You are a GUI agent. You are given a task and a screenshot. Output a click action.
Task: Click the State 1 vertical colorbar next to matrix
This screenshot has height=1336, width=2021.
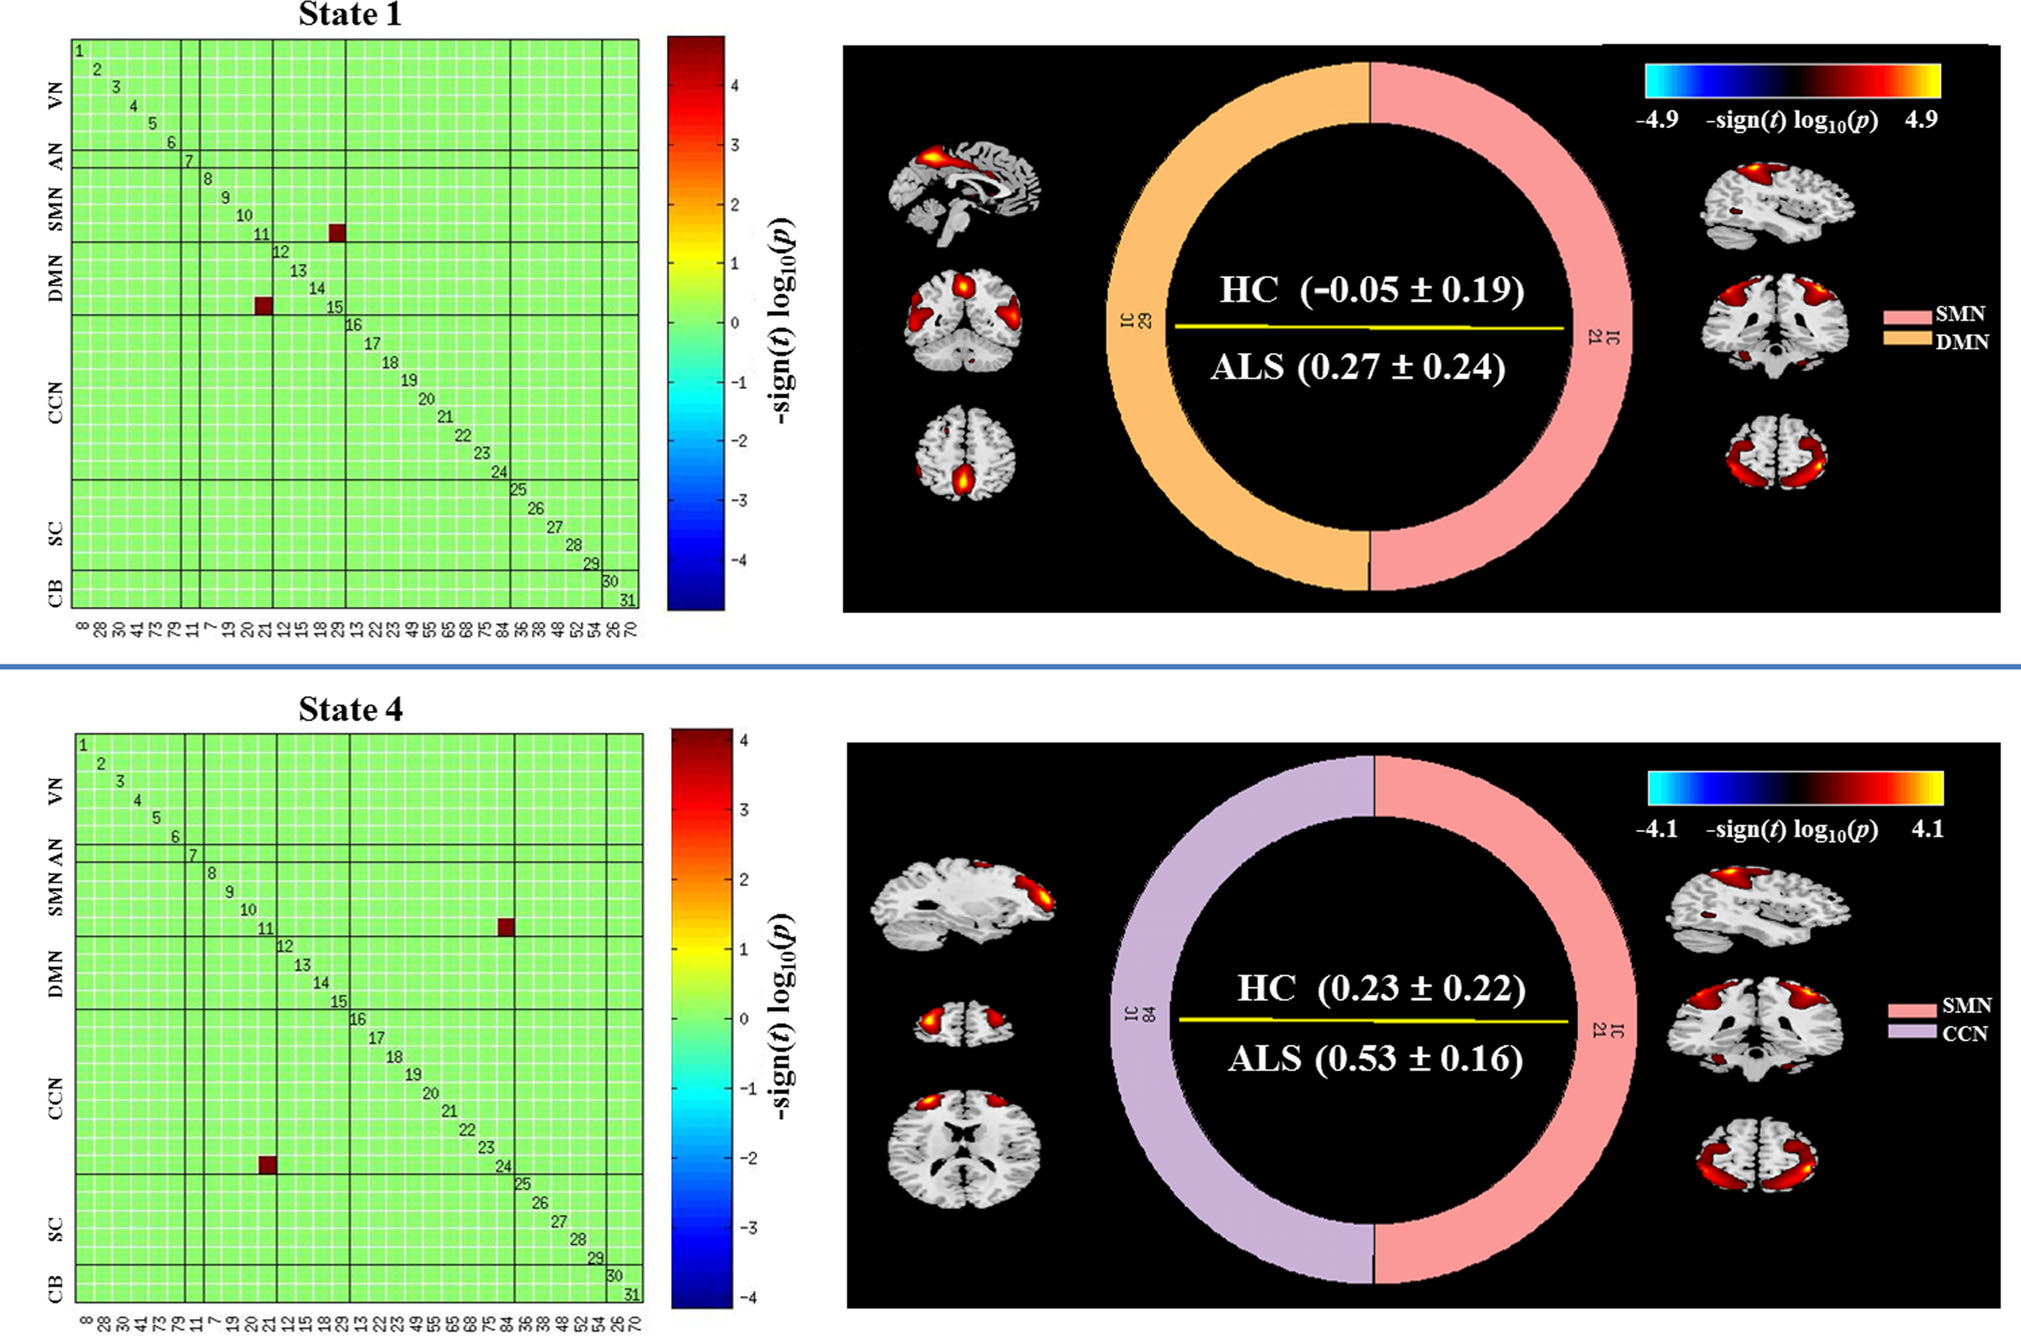(695, 323)
